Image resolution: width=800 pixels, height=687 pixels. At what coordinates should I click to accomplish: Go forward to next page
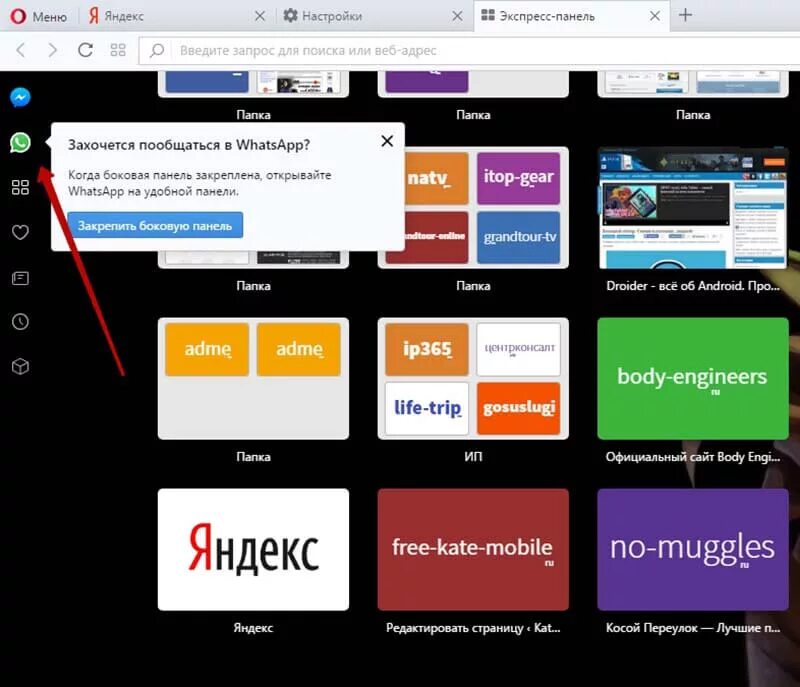pyautogui.click(x=53, y=50)
